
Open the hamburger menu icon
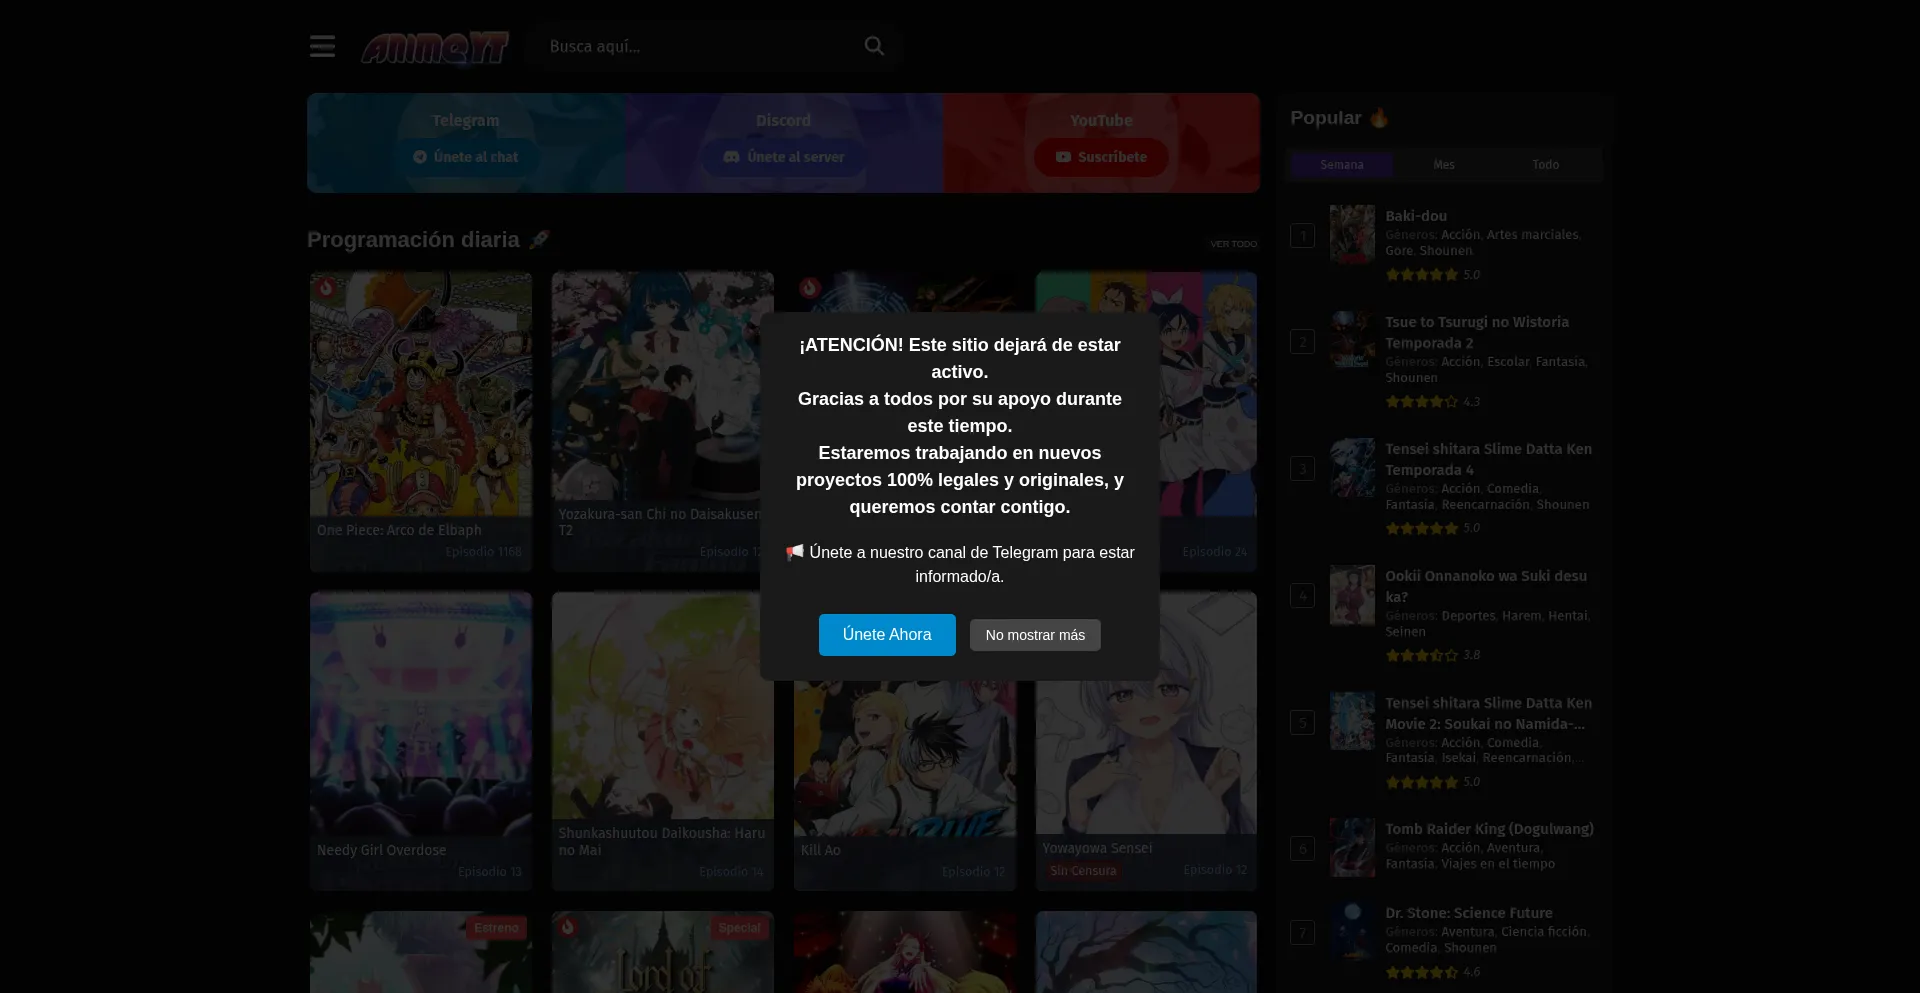point(322,46)
